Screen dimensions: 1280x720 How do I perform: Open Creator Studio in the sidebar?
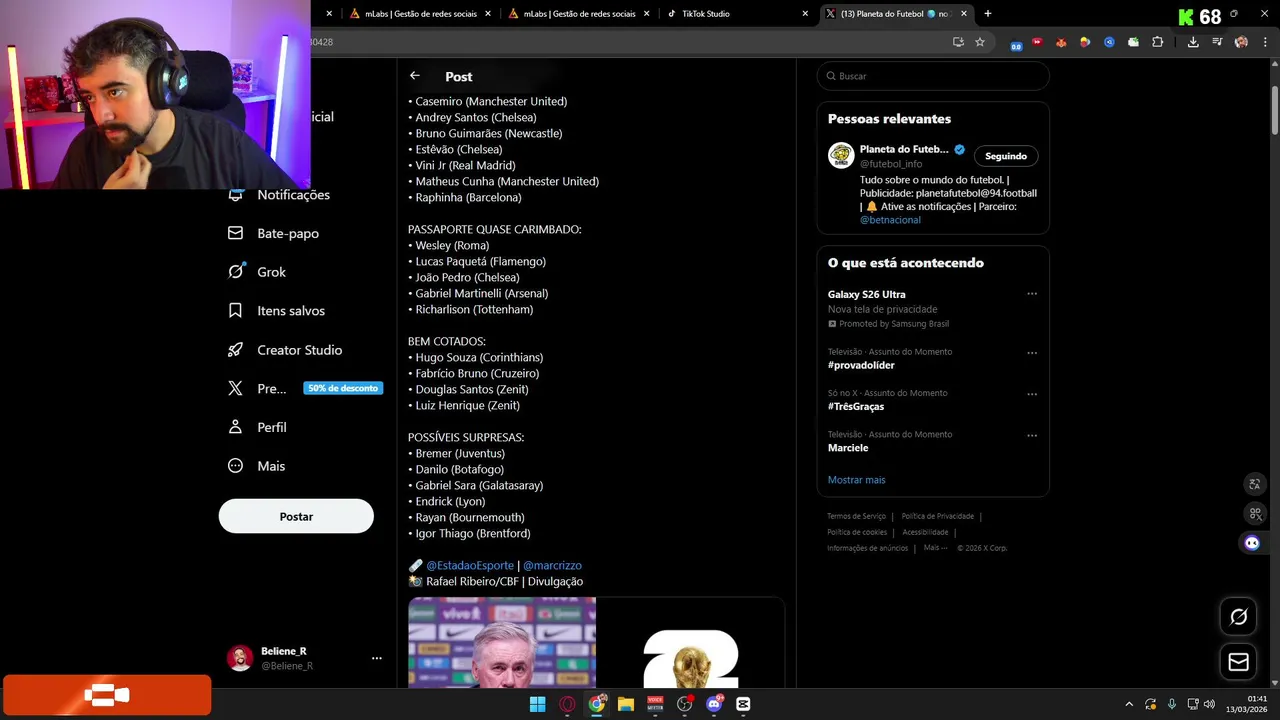coord(285,350)
